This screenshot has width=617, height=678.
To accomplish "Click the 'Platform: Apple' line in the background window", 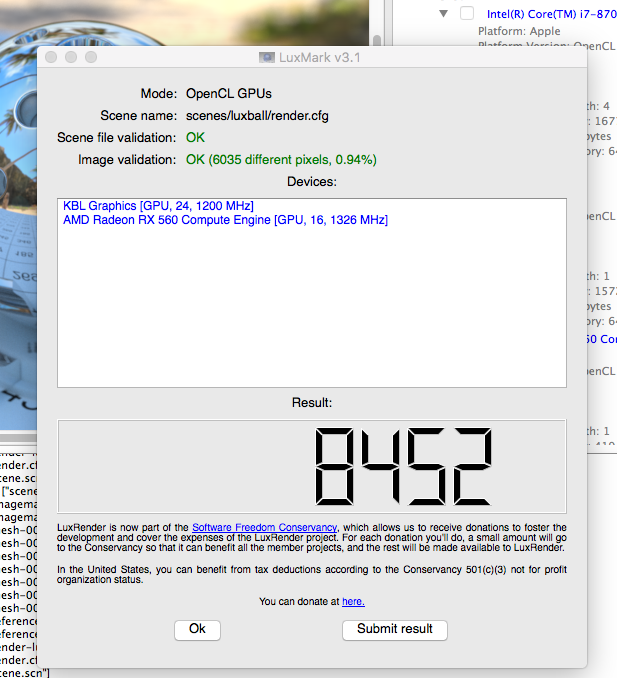I will point(519,31).
